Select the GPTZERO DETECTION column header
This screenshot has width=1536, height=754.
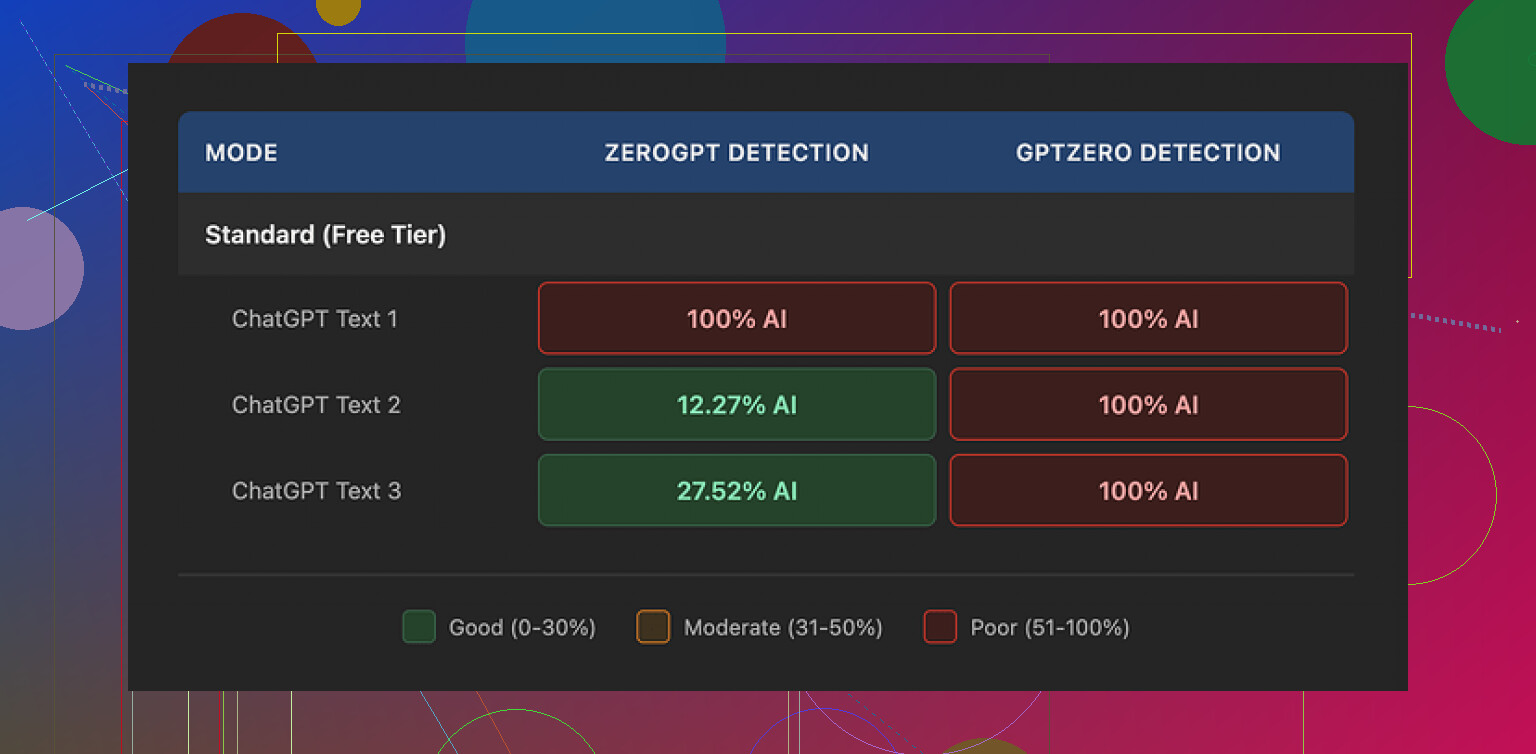point(1148,153)
